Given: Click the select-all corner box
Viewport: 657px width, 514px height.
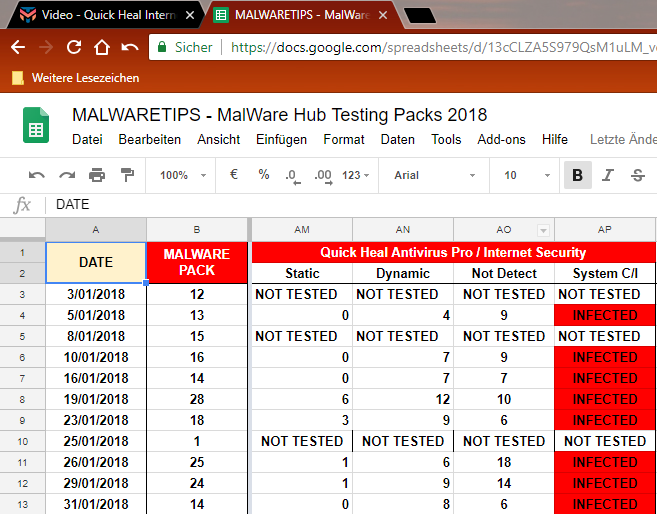Looking at the screenshot, I should click(x=22, y=230).
